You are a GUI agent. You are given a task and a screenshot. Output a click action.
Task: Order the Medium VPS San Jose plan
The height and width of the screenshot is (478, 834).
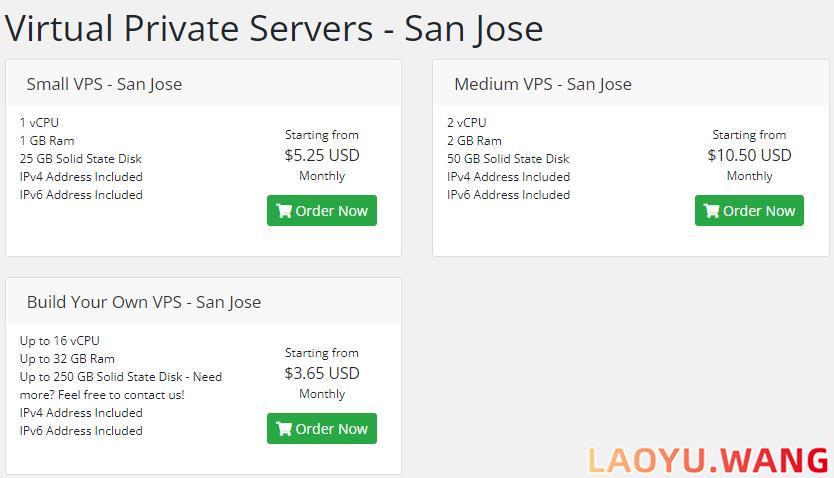(x=749, y=211)
